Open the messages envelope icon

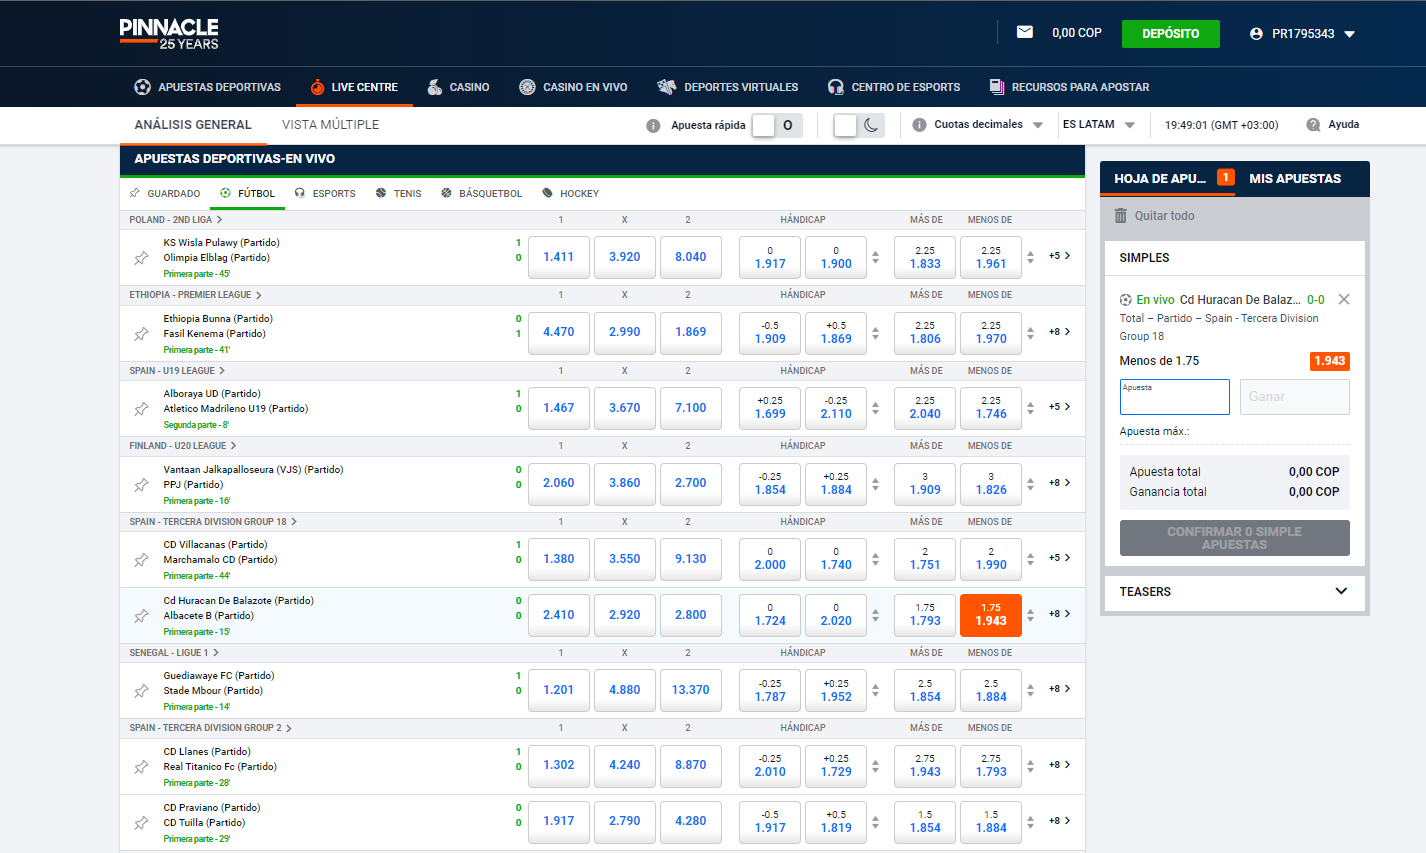coord(1024,32)
